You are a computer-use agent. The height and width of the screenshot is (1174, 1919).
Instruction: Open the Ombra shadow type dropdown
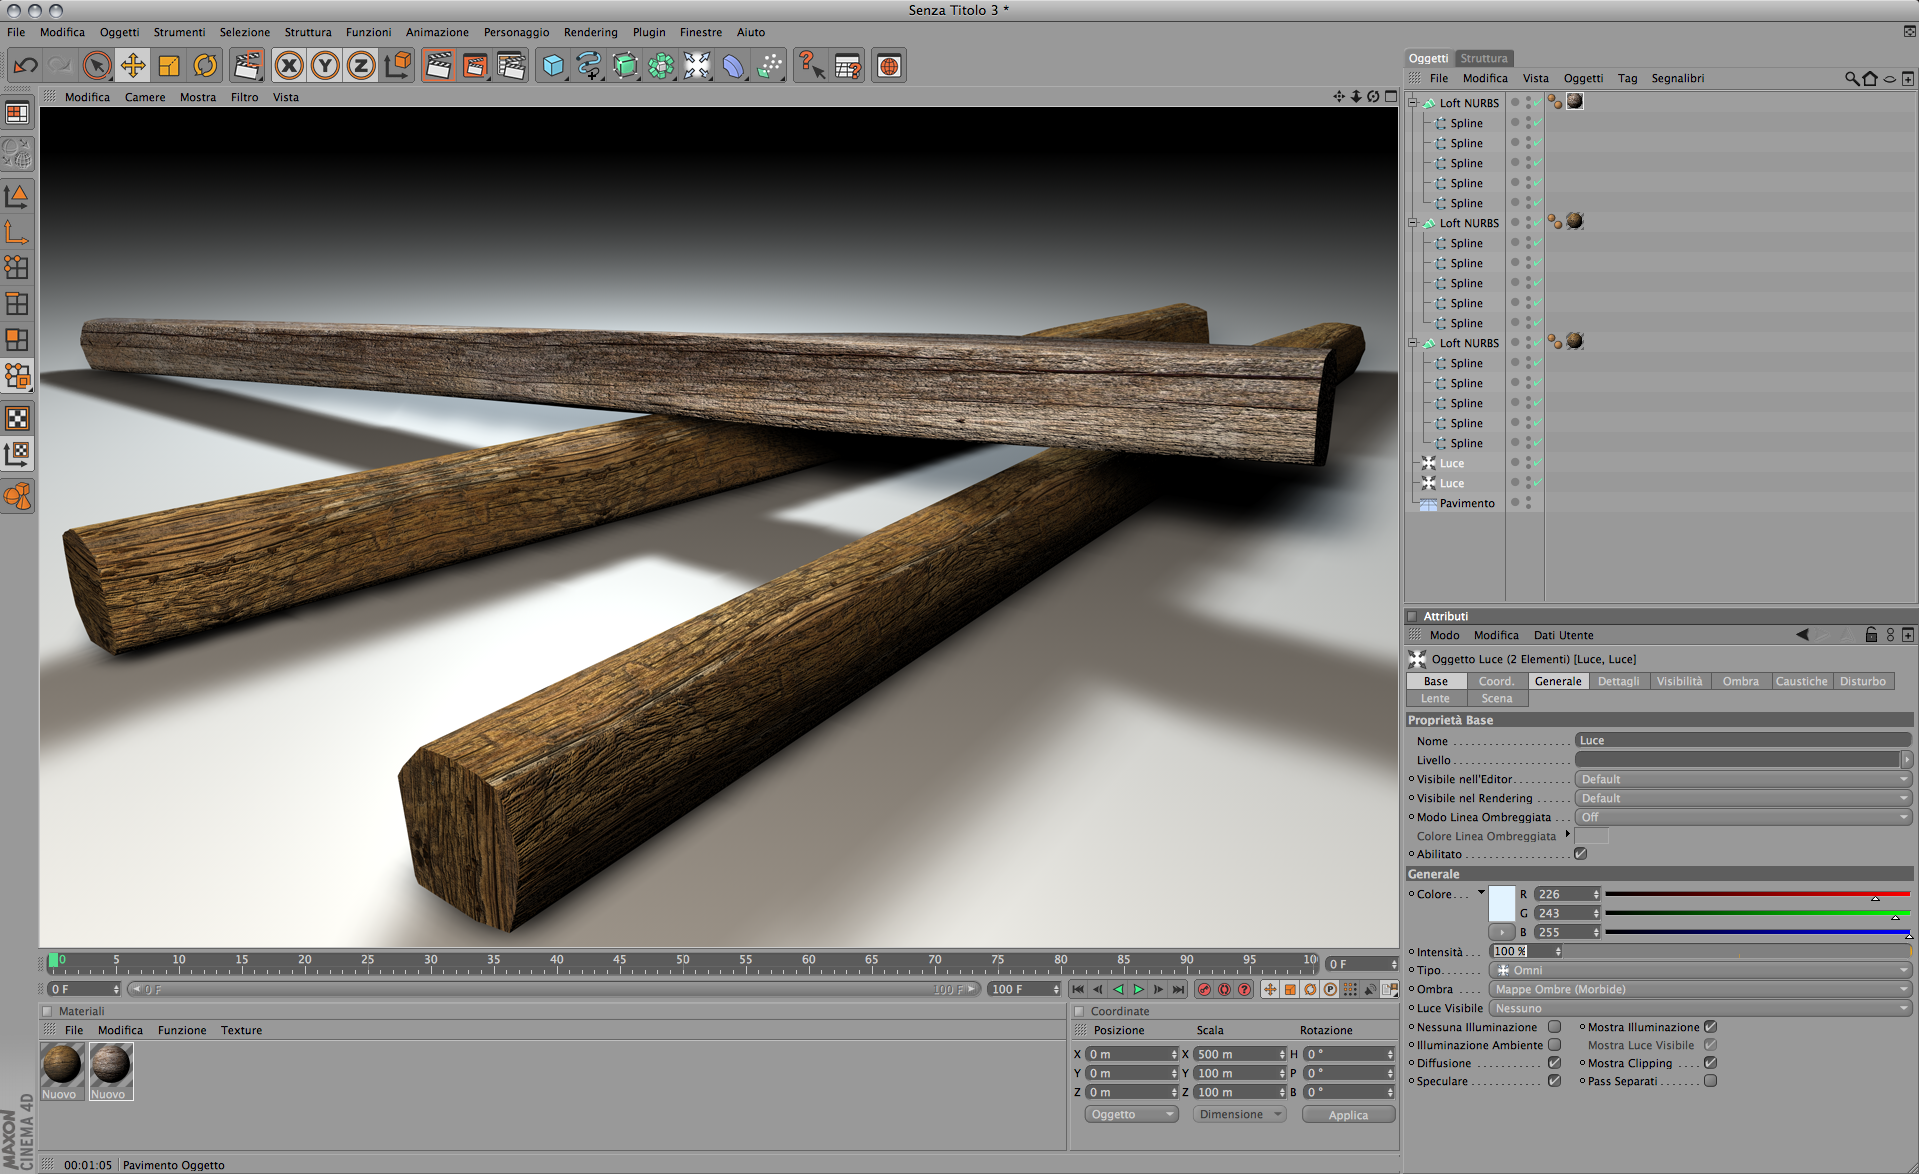[1699, 989]
